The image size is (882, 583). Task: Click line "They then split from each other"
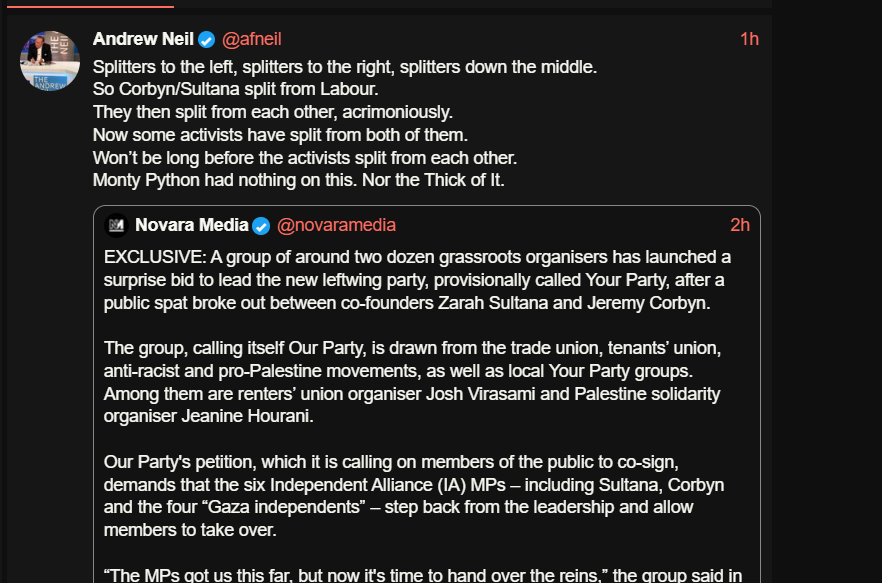coord(273,112)
